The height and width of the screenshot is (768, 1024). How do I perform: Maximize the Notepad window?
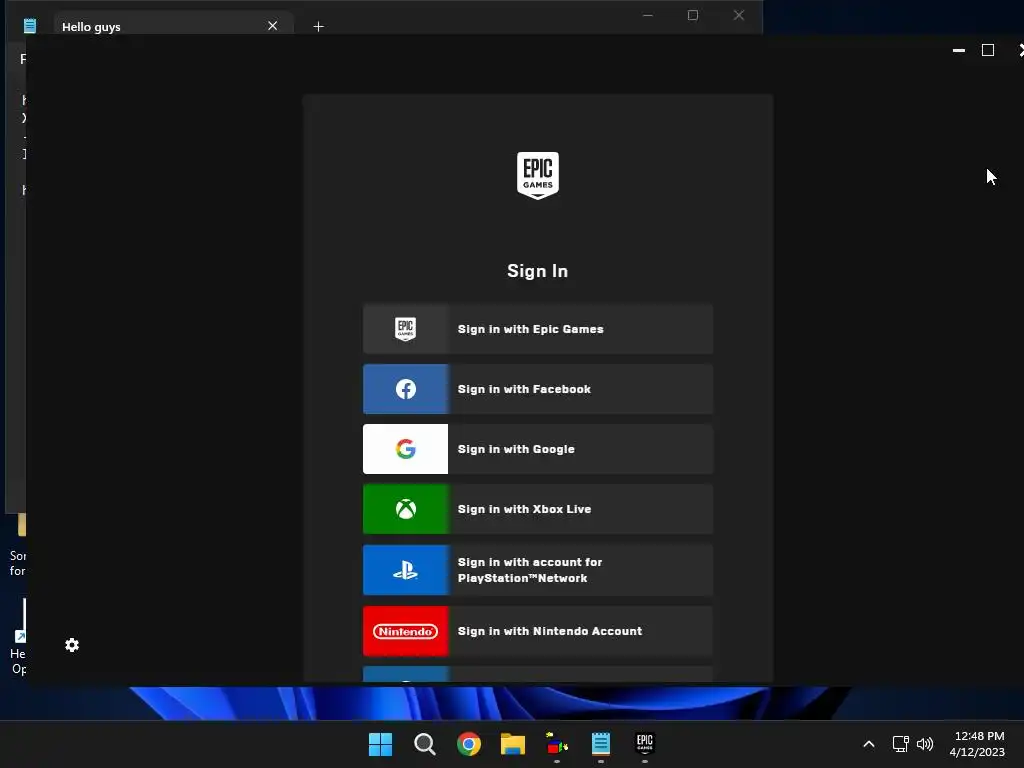tap(693, 15)
